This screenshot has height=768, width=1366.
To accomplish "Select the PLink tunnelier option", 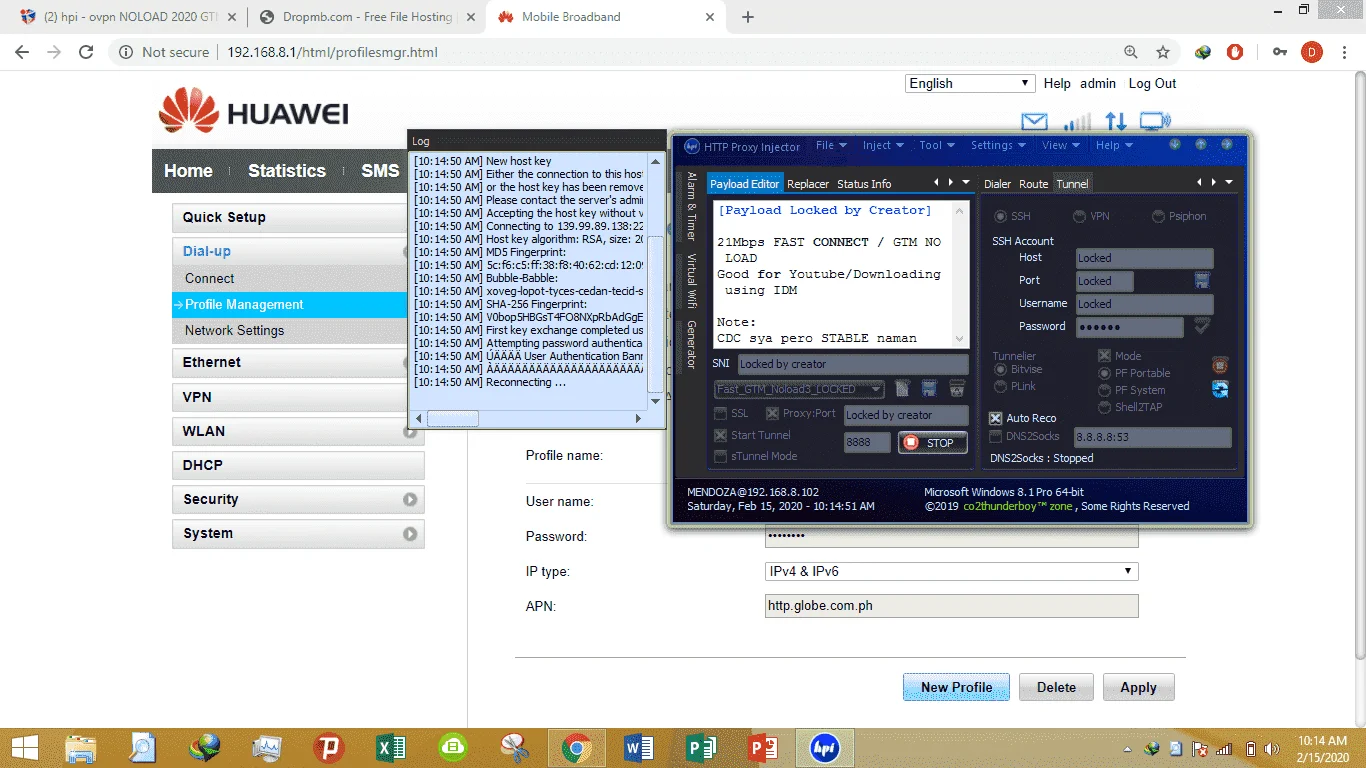I will 1015,386.
